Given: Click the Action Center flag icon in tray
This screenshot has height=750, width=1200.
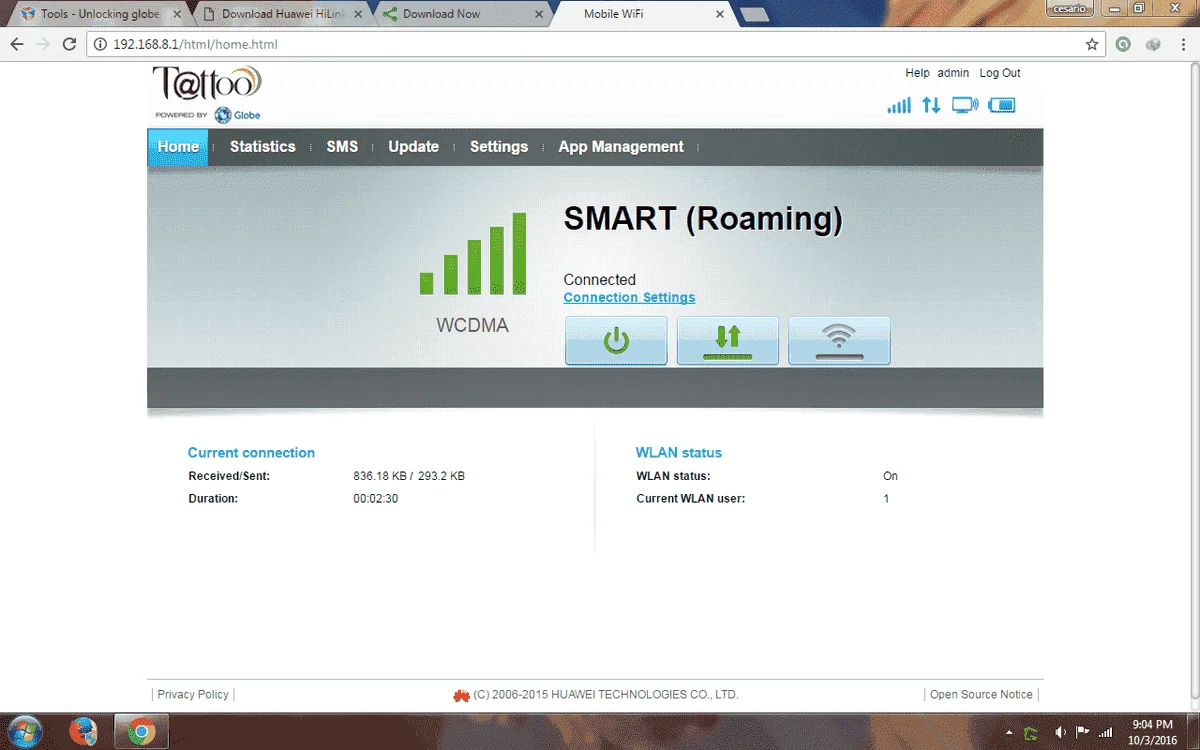Looking at the screenshot, I should [1082, 732].
